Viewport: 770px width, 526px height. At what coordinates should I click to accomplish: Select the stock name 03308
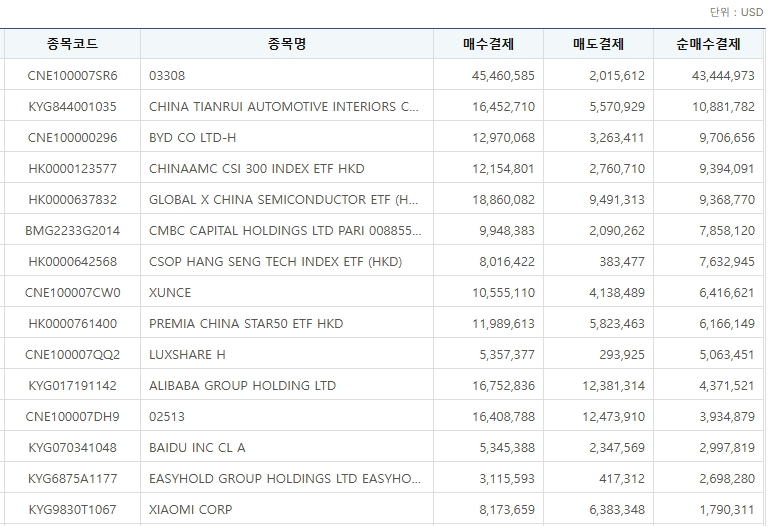tap(167, 76)
